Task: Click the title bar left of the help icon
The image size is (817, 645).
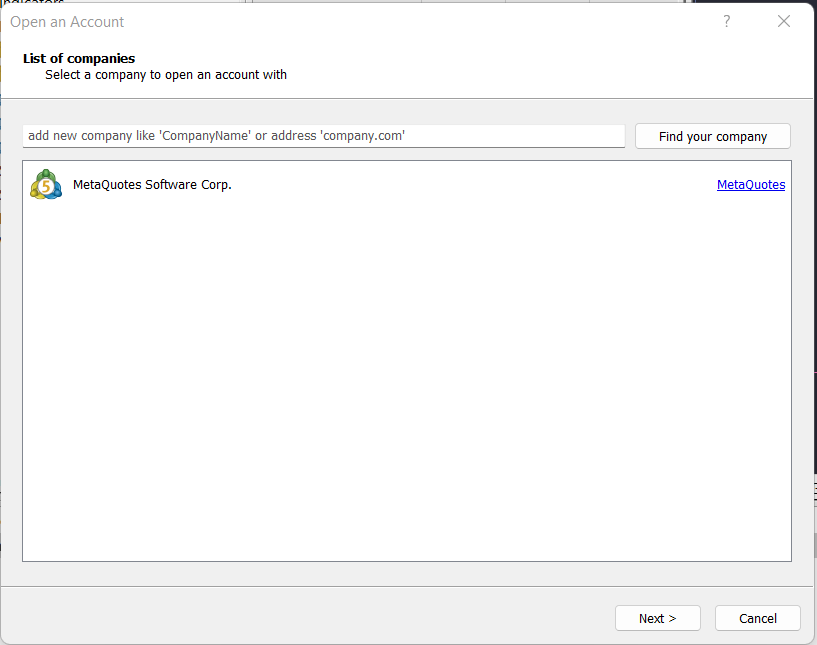Action: point(417,21)
